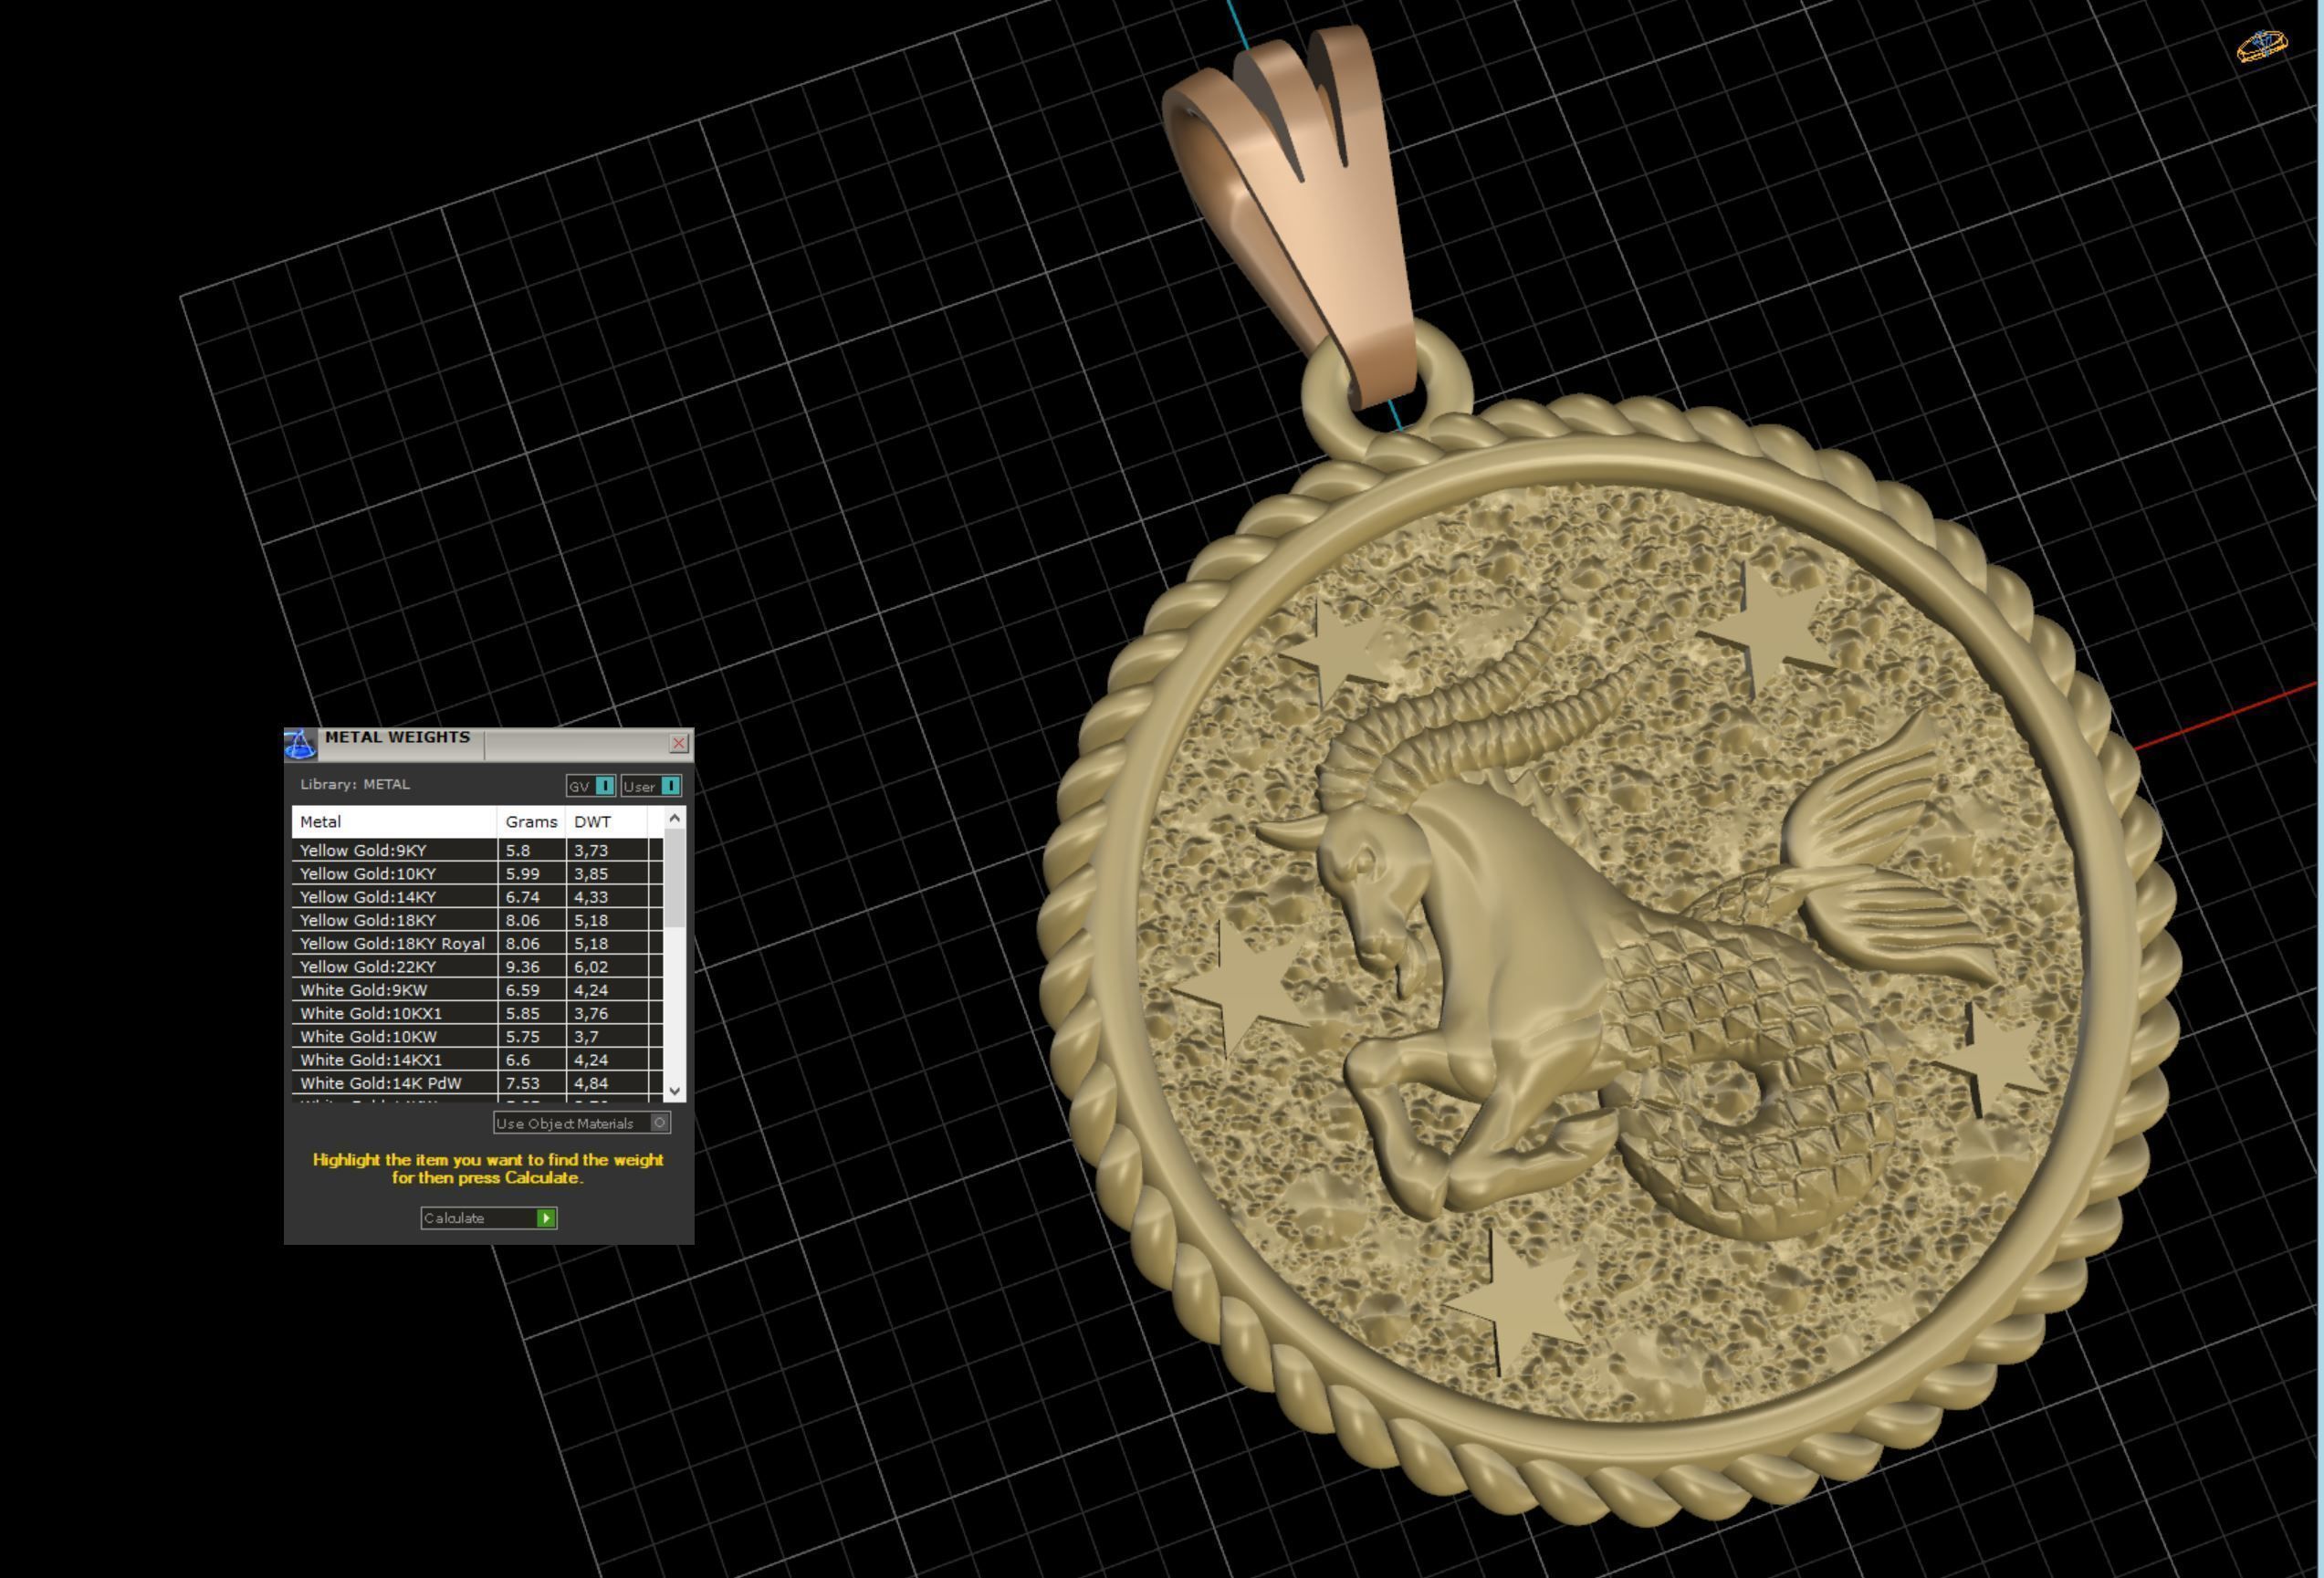This screenshot has height=1578, width=2324.
Task: Click the 9.36 grams cell
Action: pyautogui.click(x=531, y=966)
